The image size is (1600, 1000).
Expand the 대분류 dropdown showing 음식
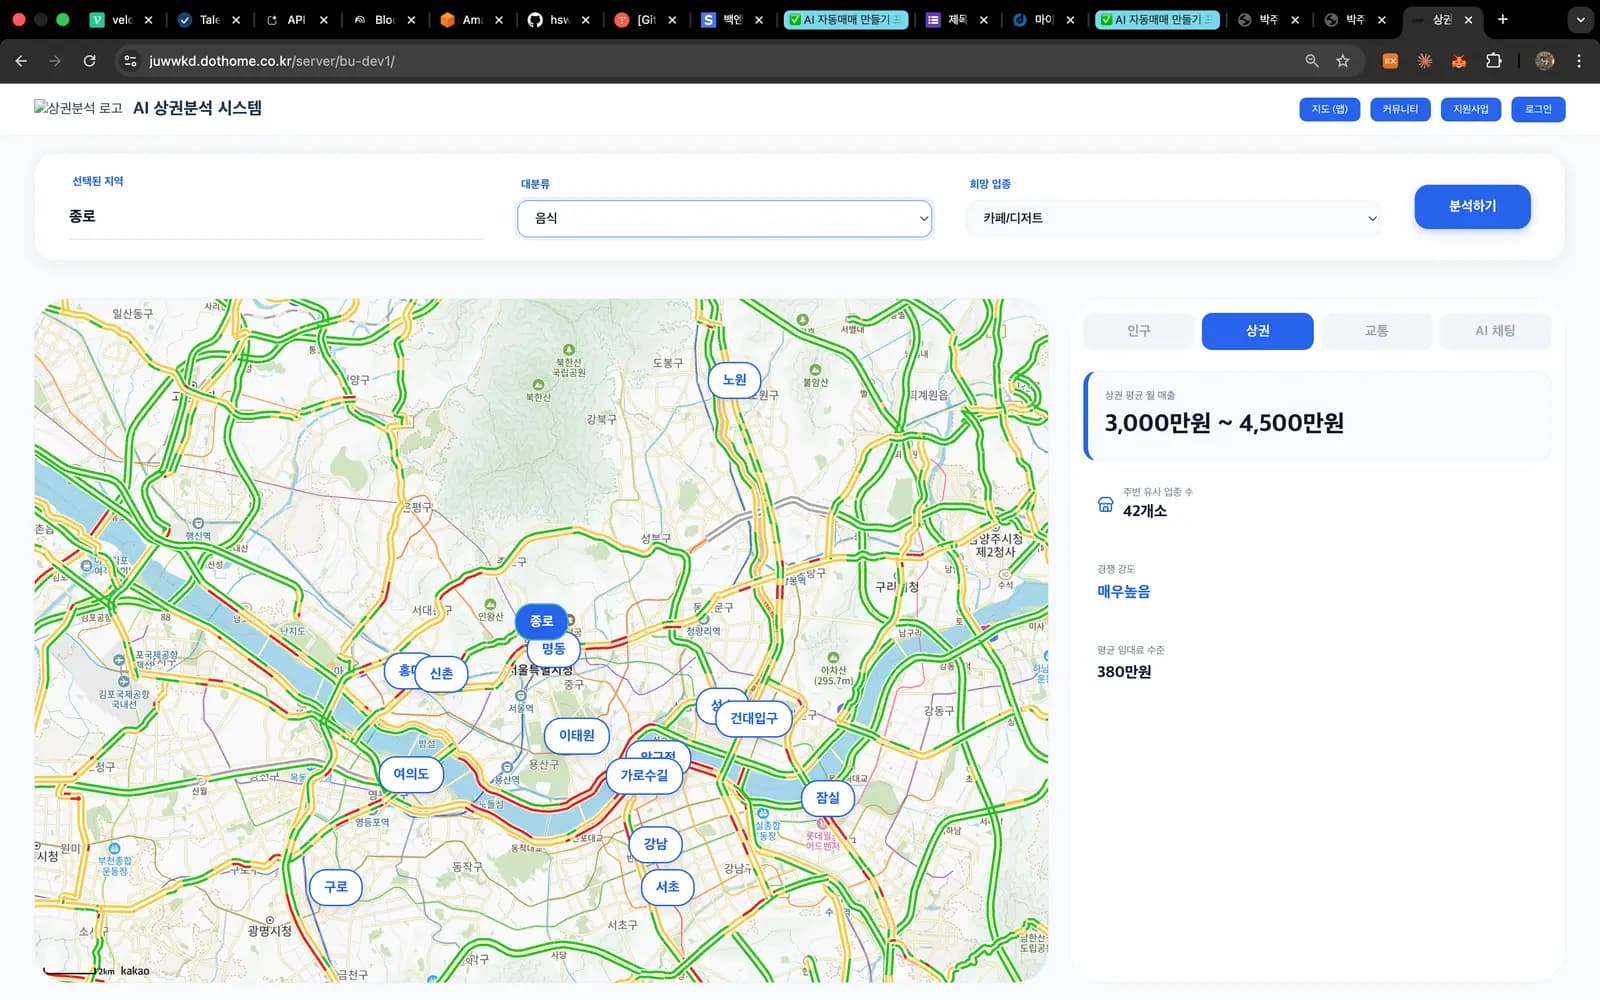point(725,218)
